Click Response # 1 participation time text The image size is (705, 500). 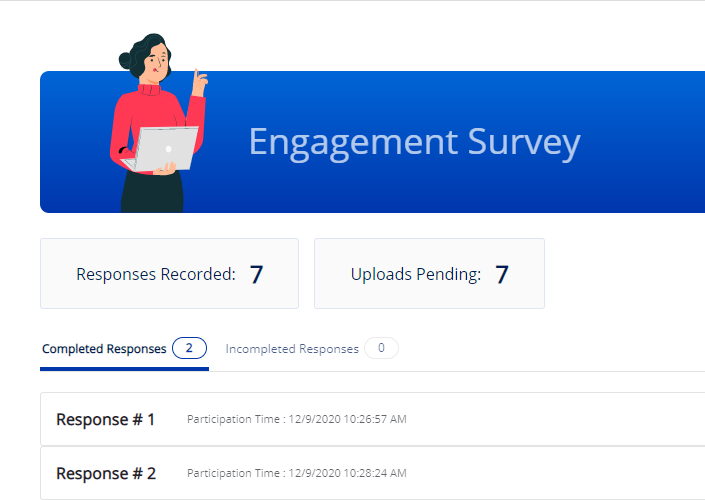(296, 419)
